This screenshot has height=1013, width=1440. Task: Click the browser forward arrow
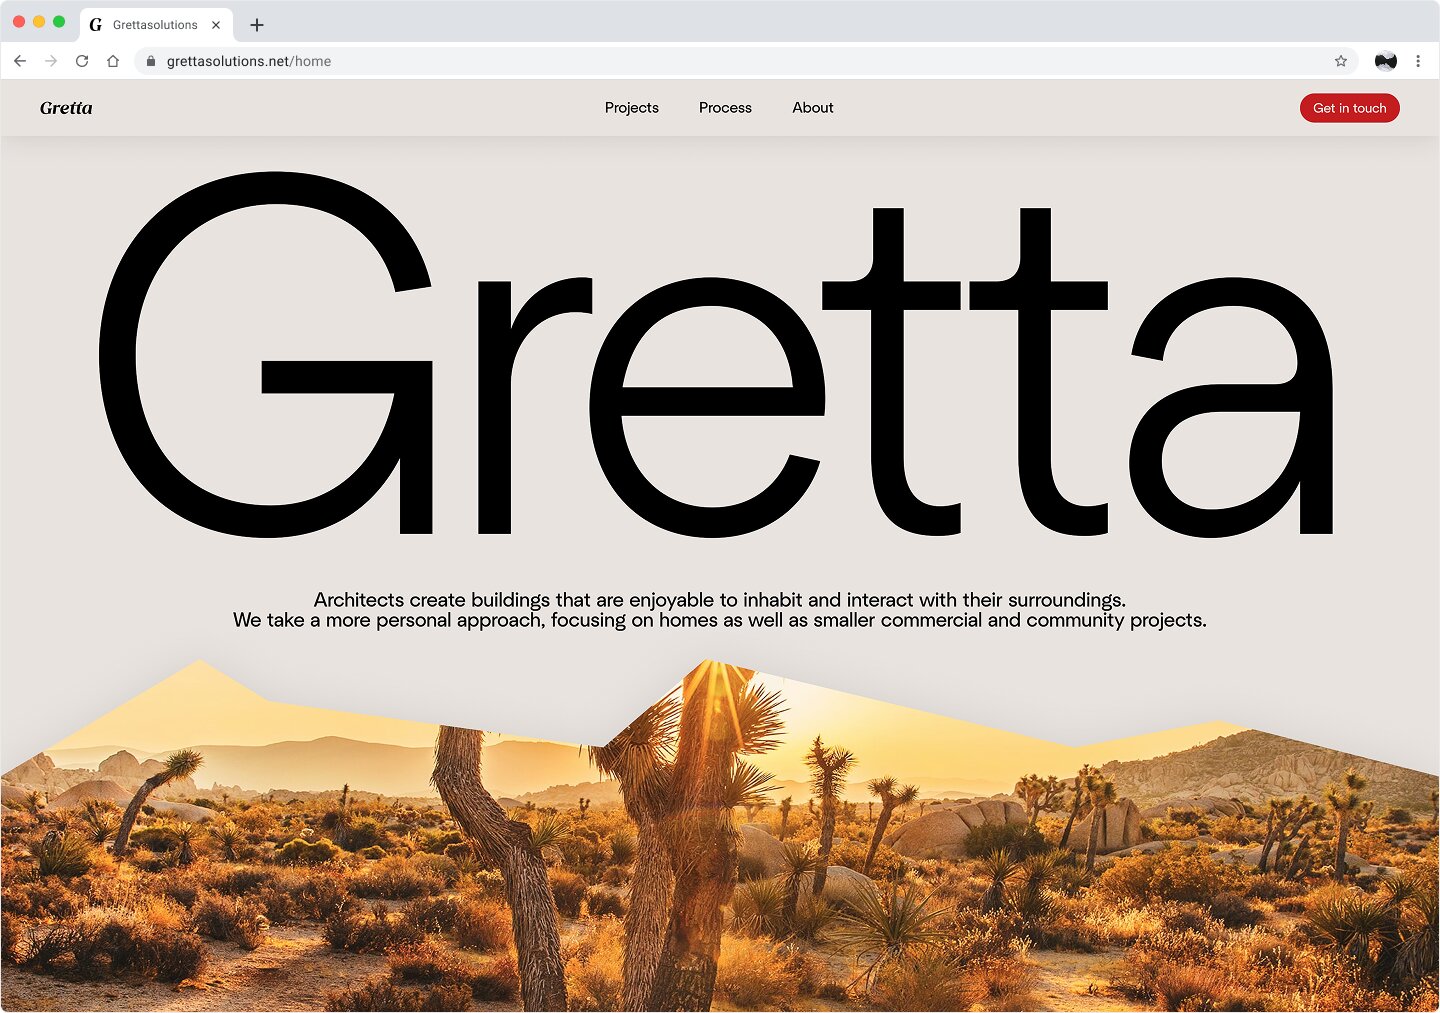pos(51,61)
